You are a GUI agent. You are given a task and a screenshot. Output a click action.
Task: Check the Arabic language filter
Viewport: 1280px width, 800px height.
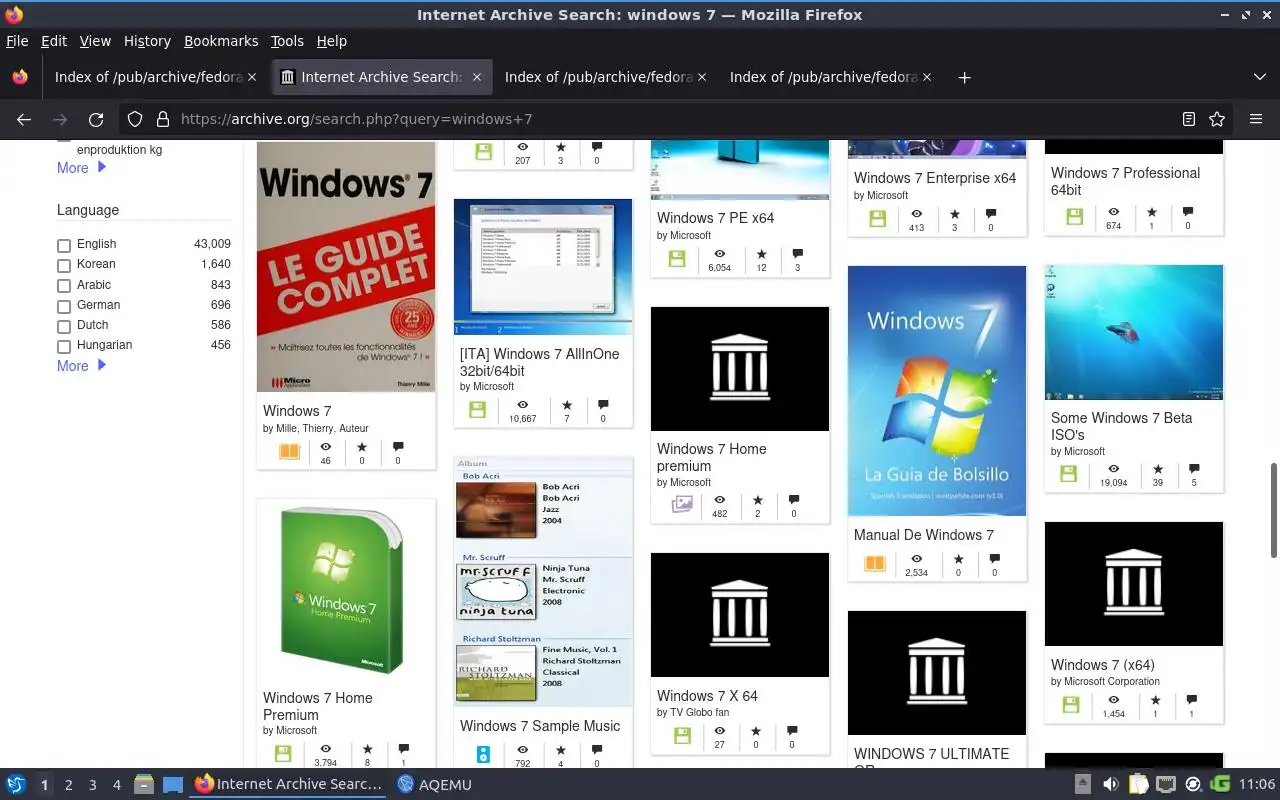coord(64,286)
